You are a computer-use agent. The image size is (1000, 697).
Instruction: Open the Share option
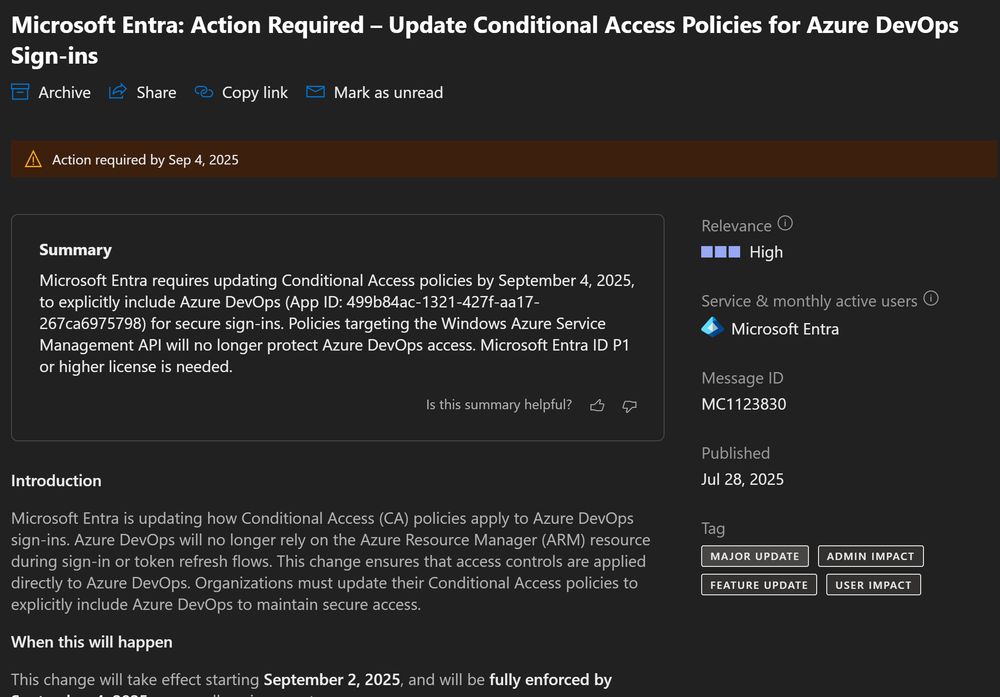click(x=142, y=92)
